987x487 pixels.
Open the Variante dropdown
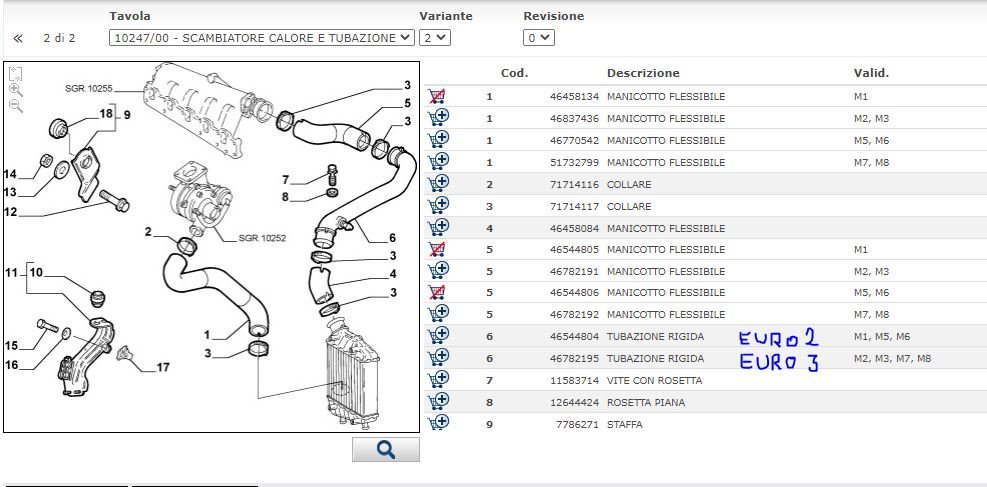435,38
